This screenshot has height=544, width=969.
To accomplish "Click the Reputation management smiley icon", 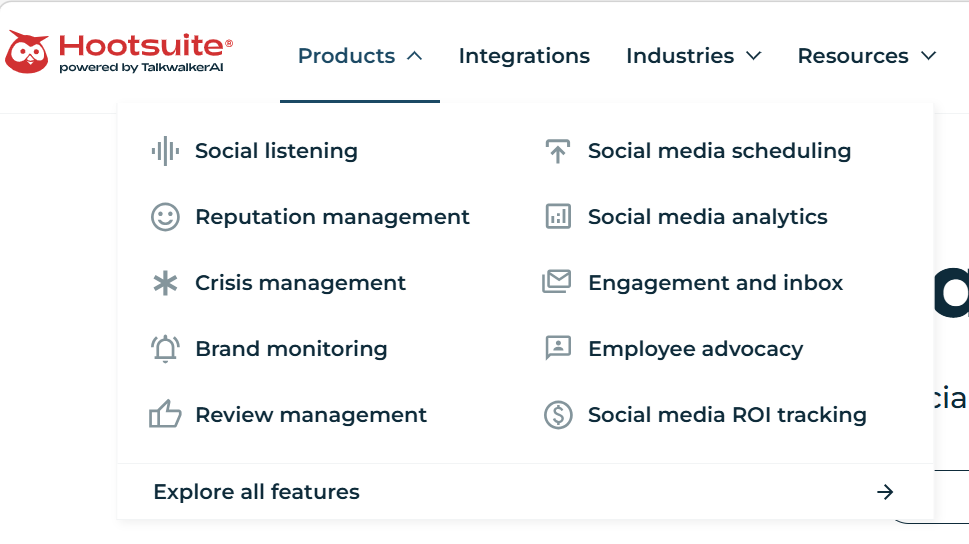I will coord(165,217).
